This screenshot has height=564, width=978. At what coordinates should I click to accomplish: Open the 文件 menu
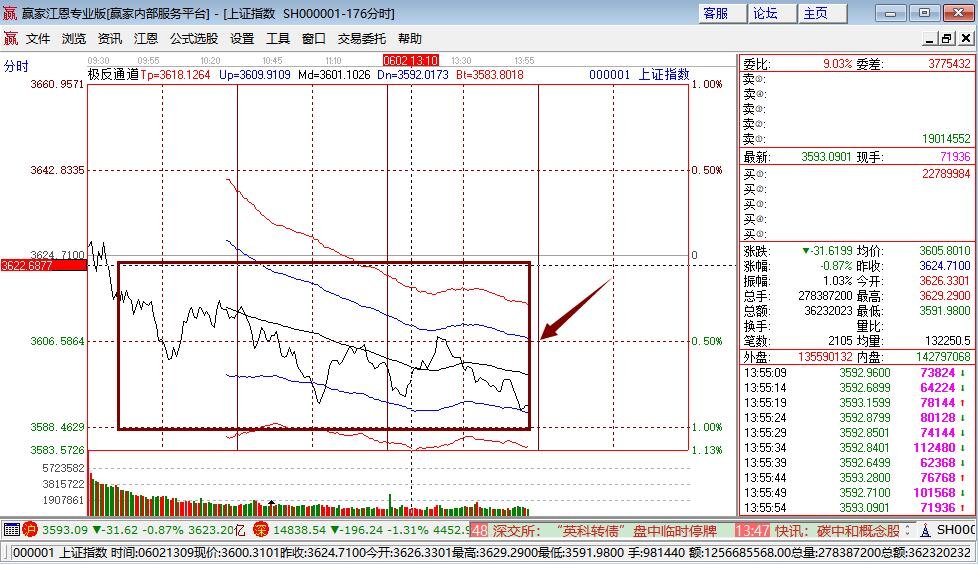coord(38,39)
